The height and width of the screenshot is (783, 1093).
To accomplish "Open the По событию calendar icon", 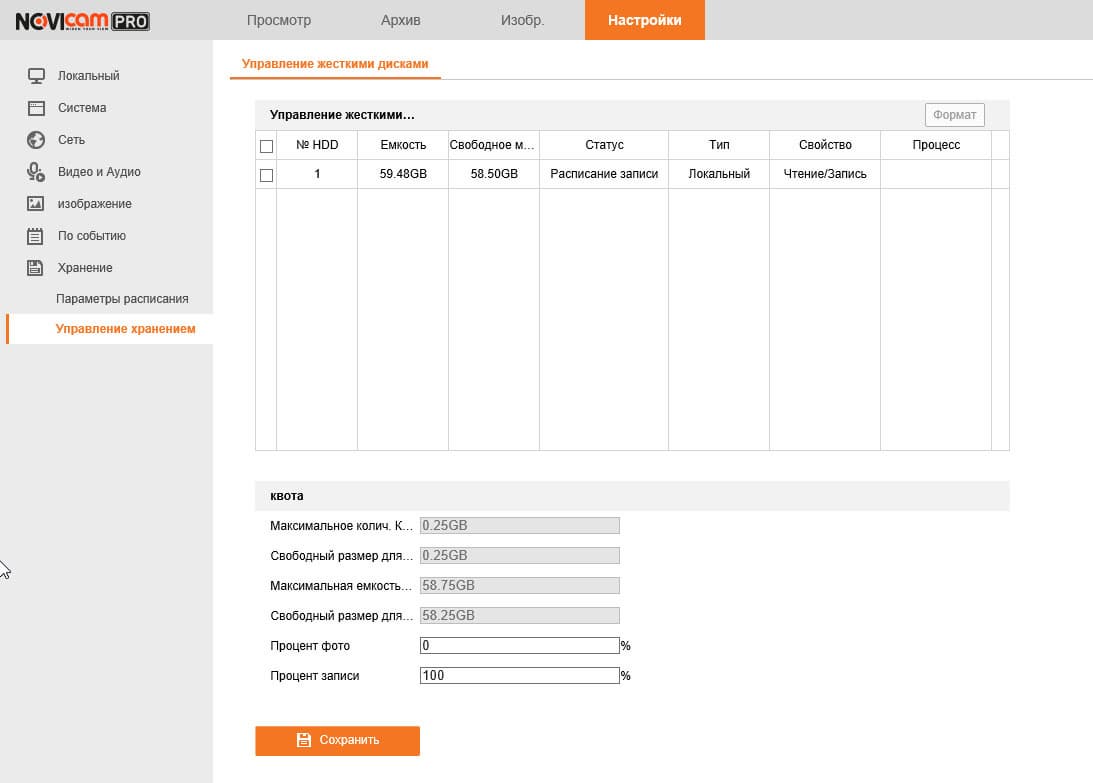I will tap(35, 236).
